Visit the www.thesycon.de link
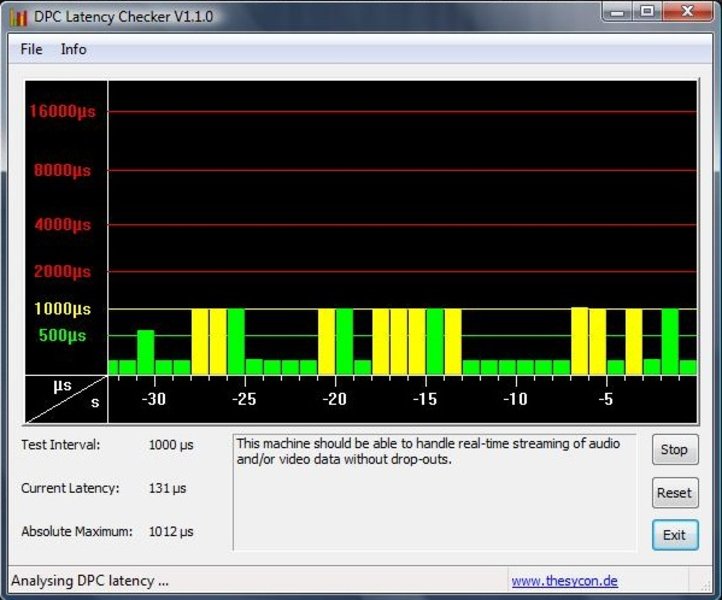 tap(564, 581)
